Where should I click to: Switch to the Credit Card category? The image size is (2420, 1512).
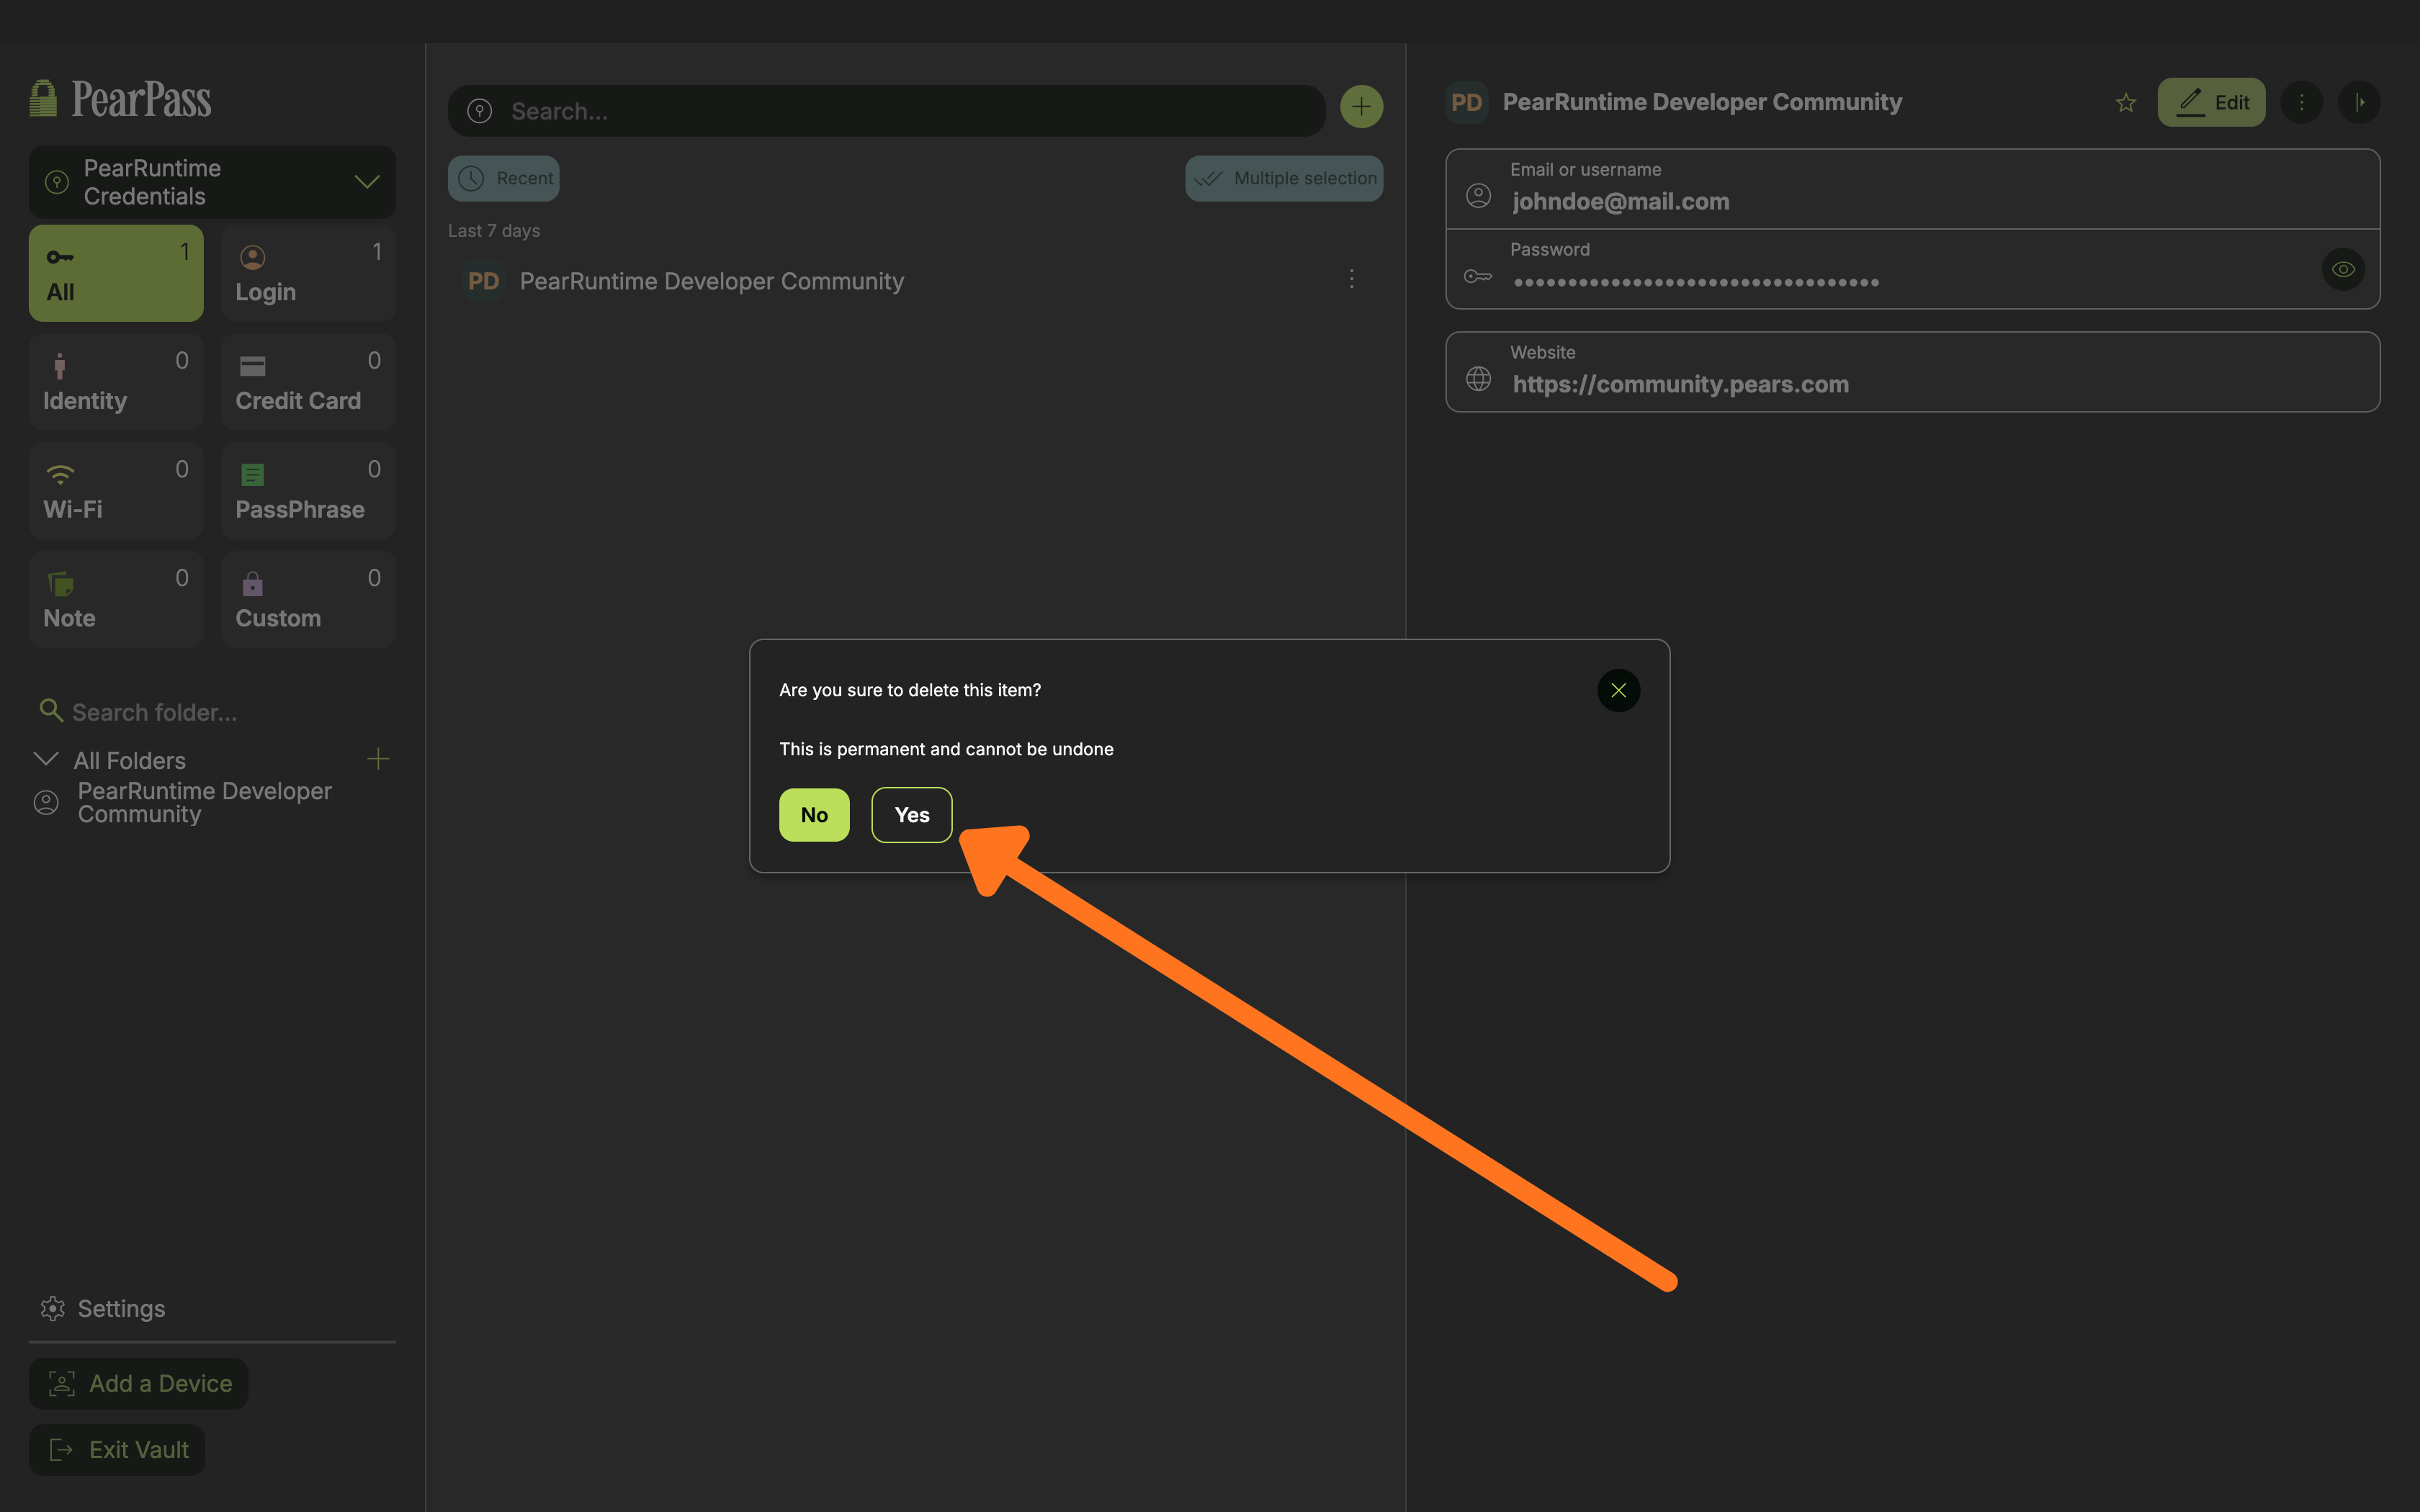[308, 382]
